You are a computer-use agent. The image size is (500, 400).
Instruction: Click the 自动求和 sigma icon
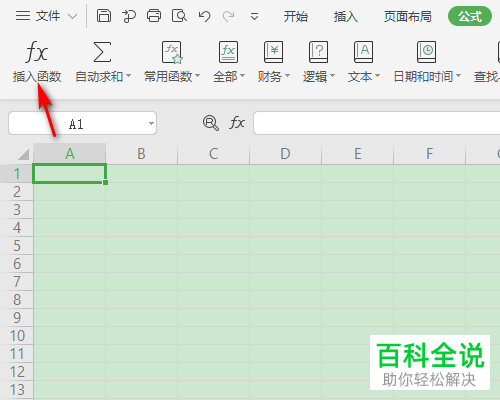(x=102, y=52)
